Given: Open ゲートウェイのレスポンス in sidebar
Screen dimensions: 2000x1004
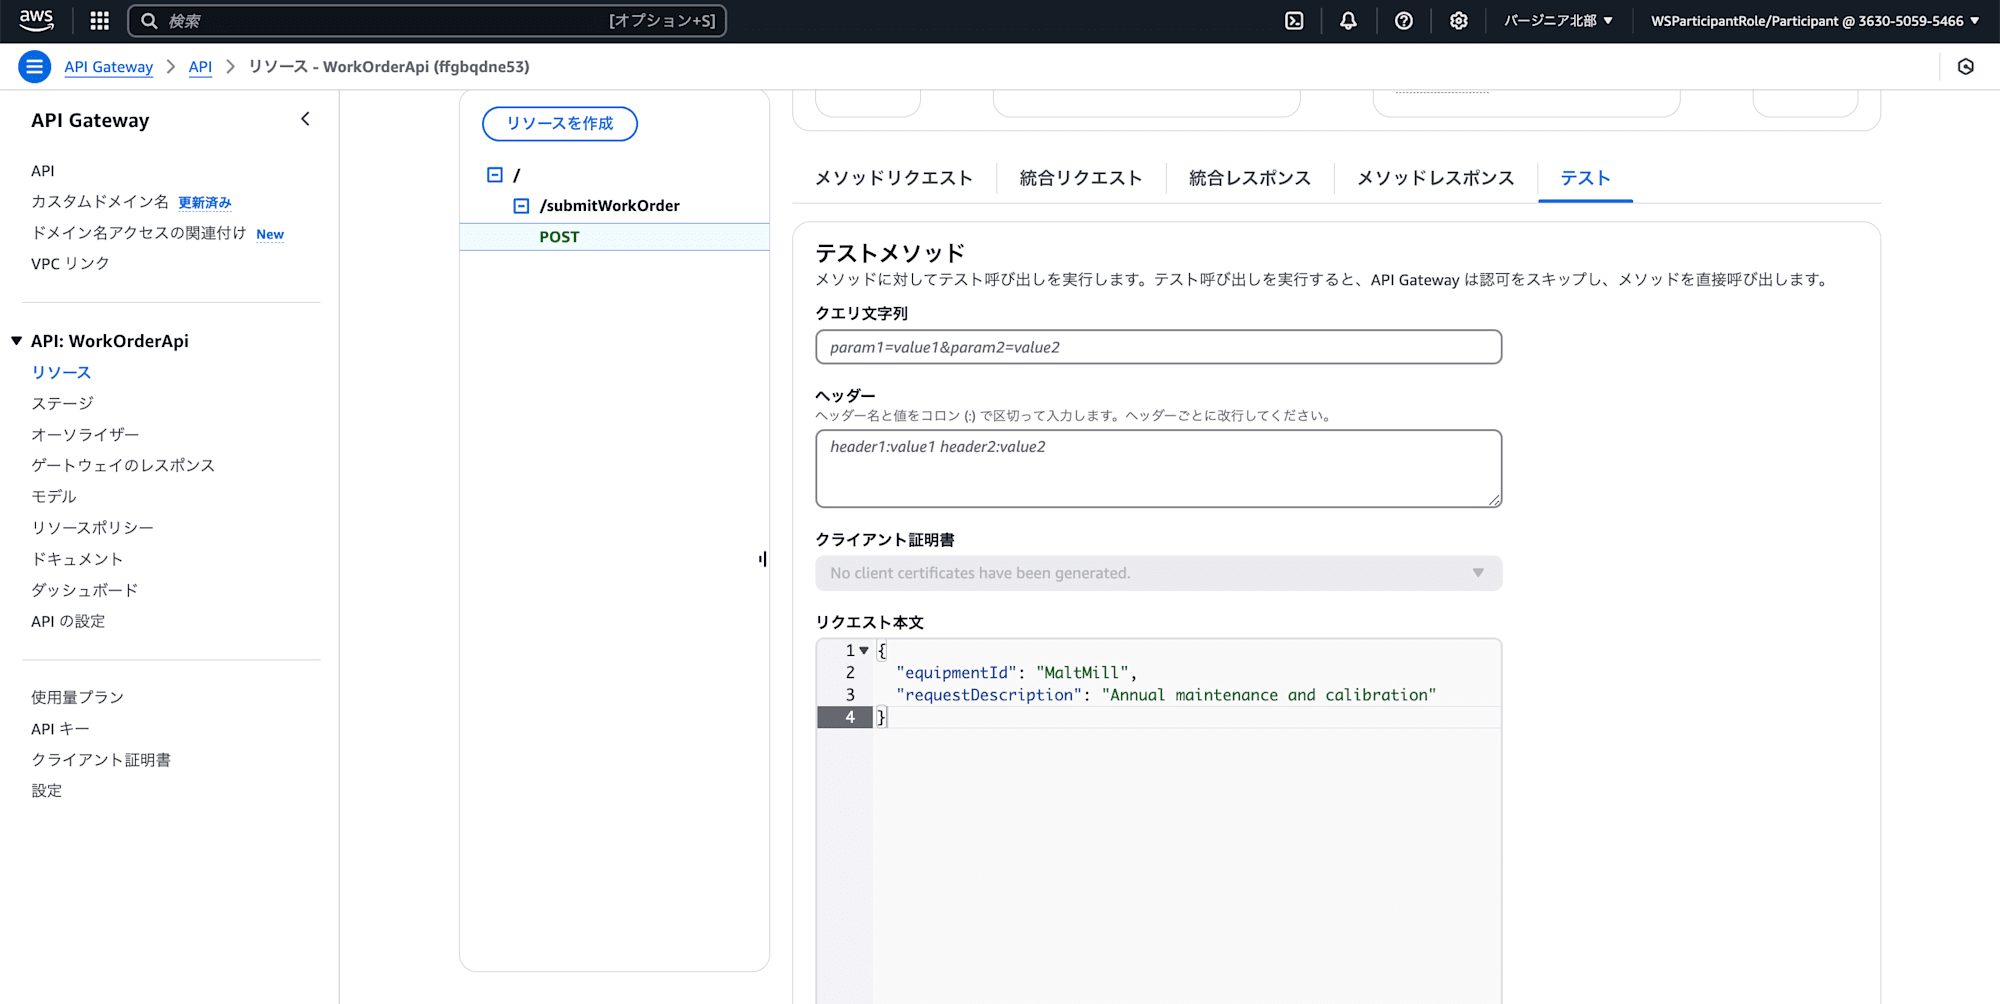Looking at the screenshot, I should (x=123, y=465).
